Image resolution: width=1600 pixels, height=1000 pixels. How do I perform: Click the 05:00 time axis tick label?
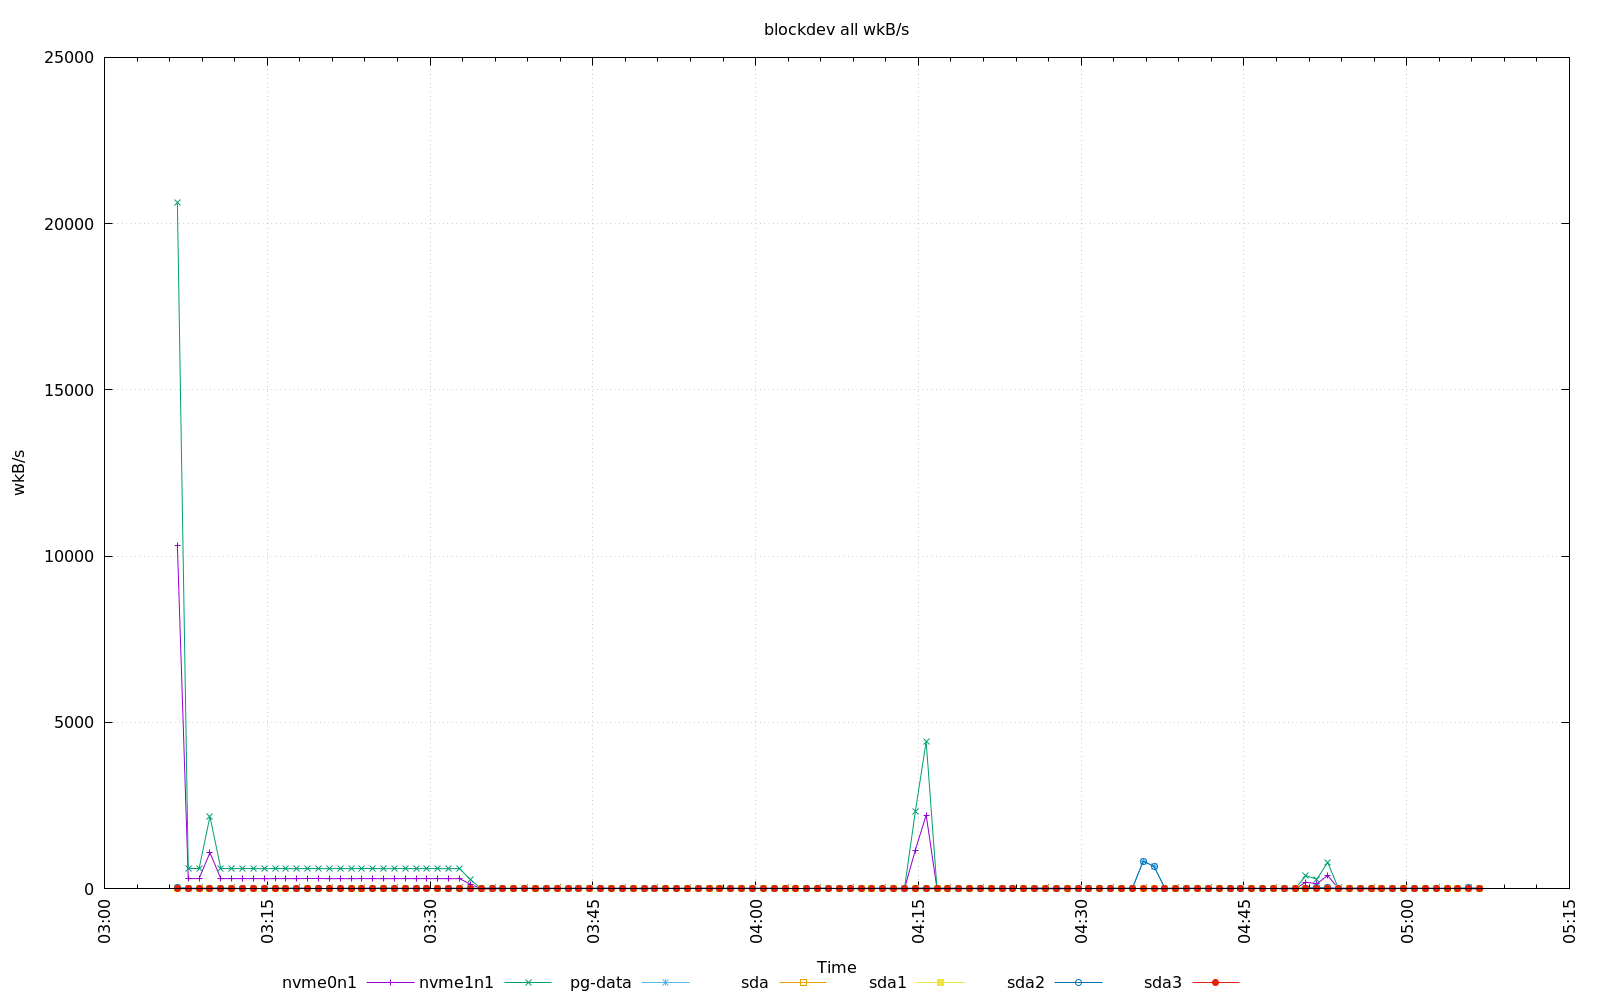pyautogui.click(x=1407, y=921)
